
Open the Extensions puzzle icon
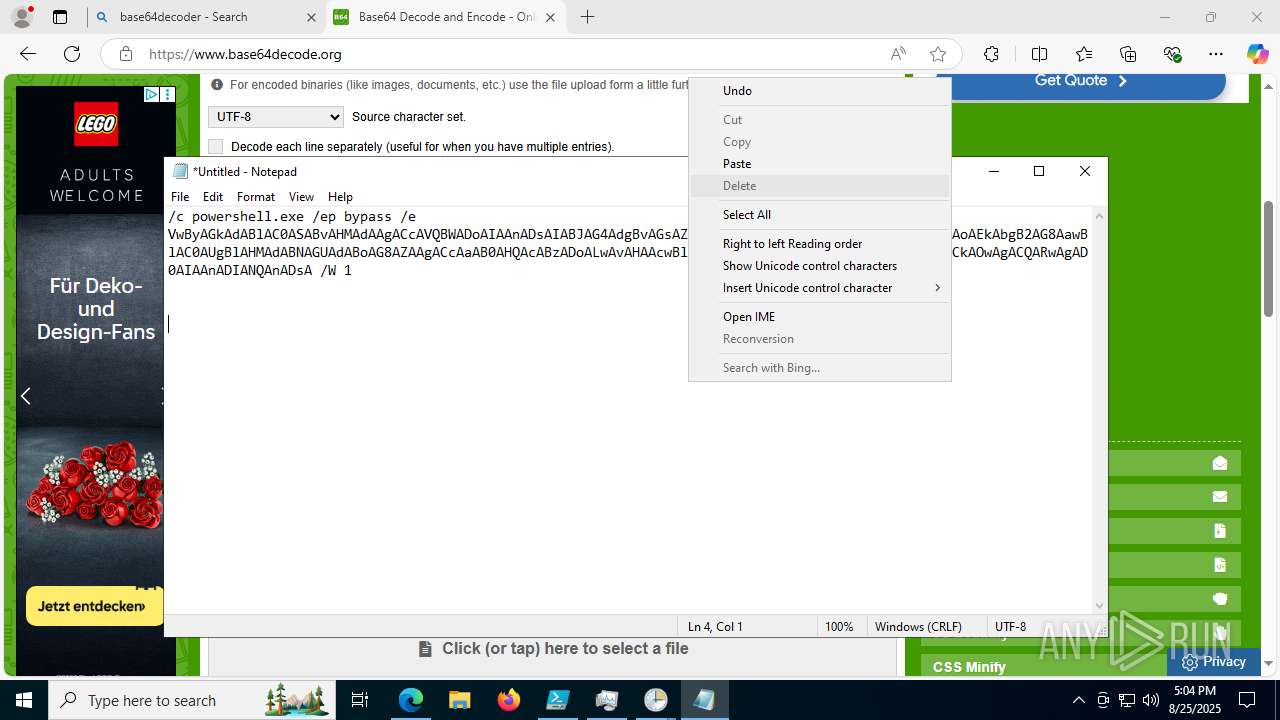(x=991, y=54)
